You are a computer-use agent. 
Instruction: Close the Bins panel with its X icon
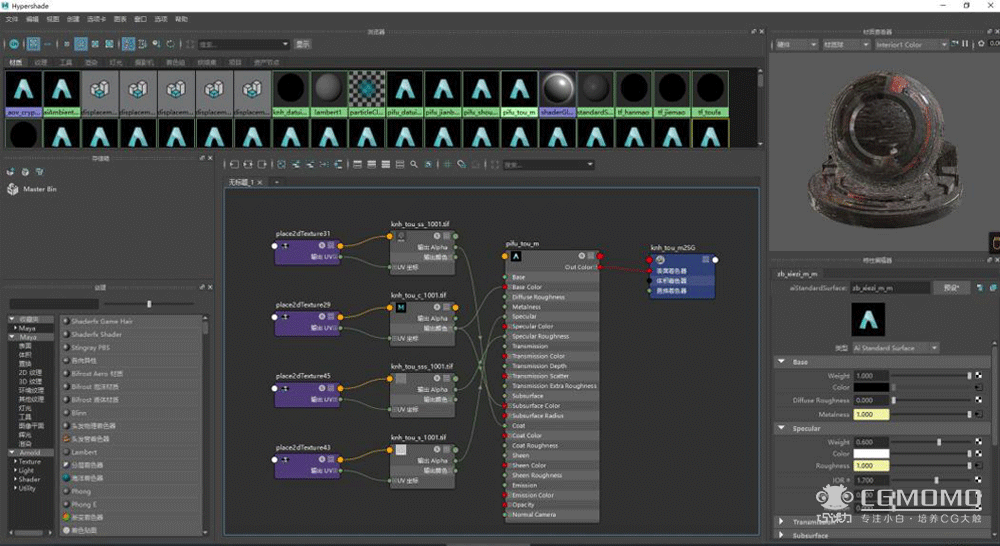(x=210, y=158)
